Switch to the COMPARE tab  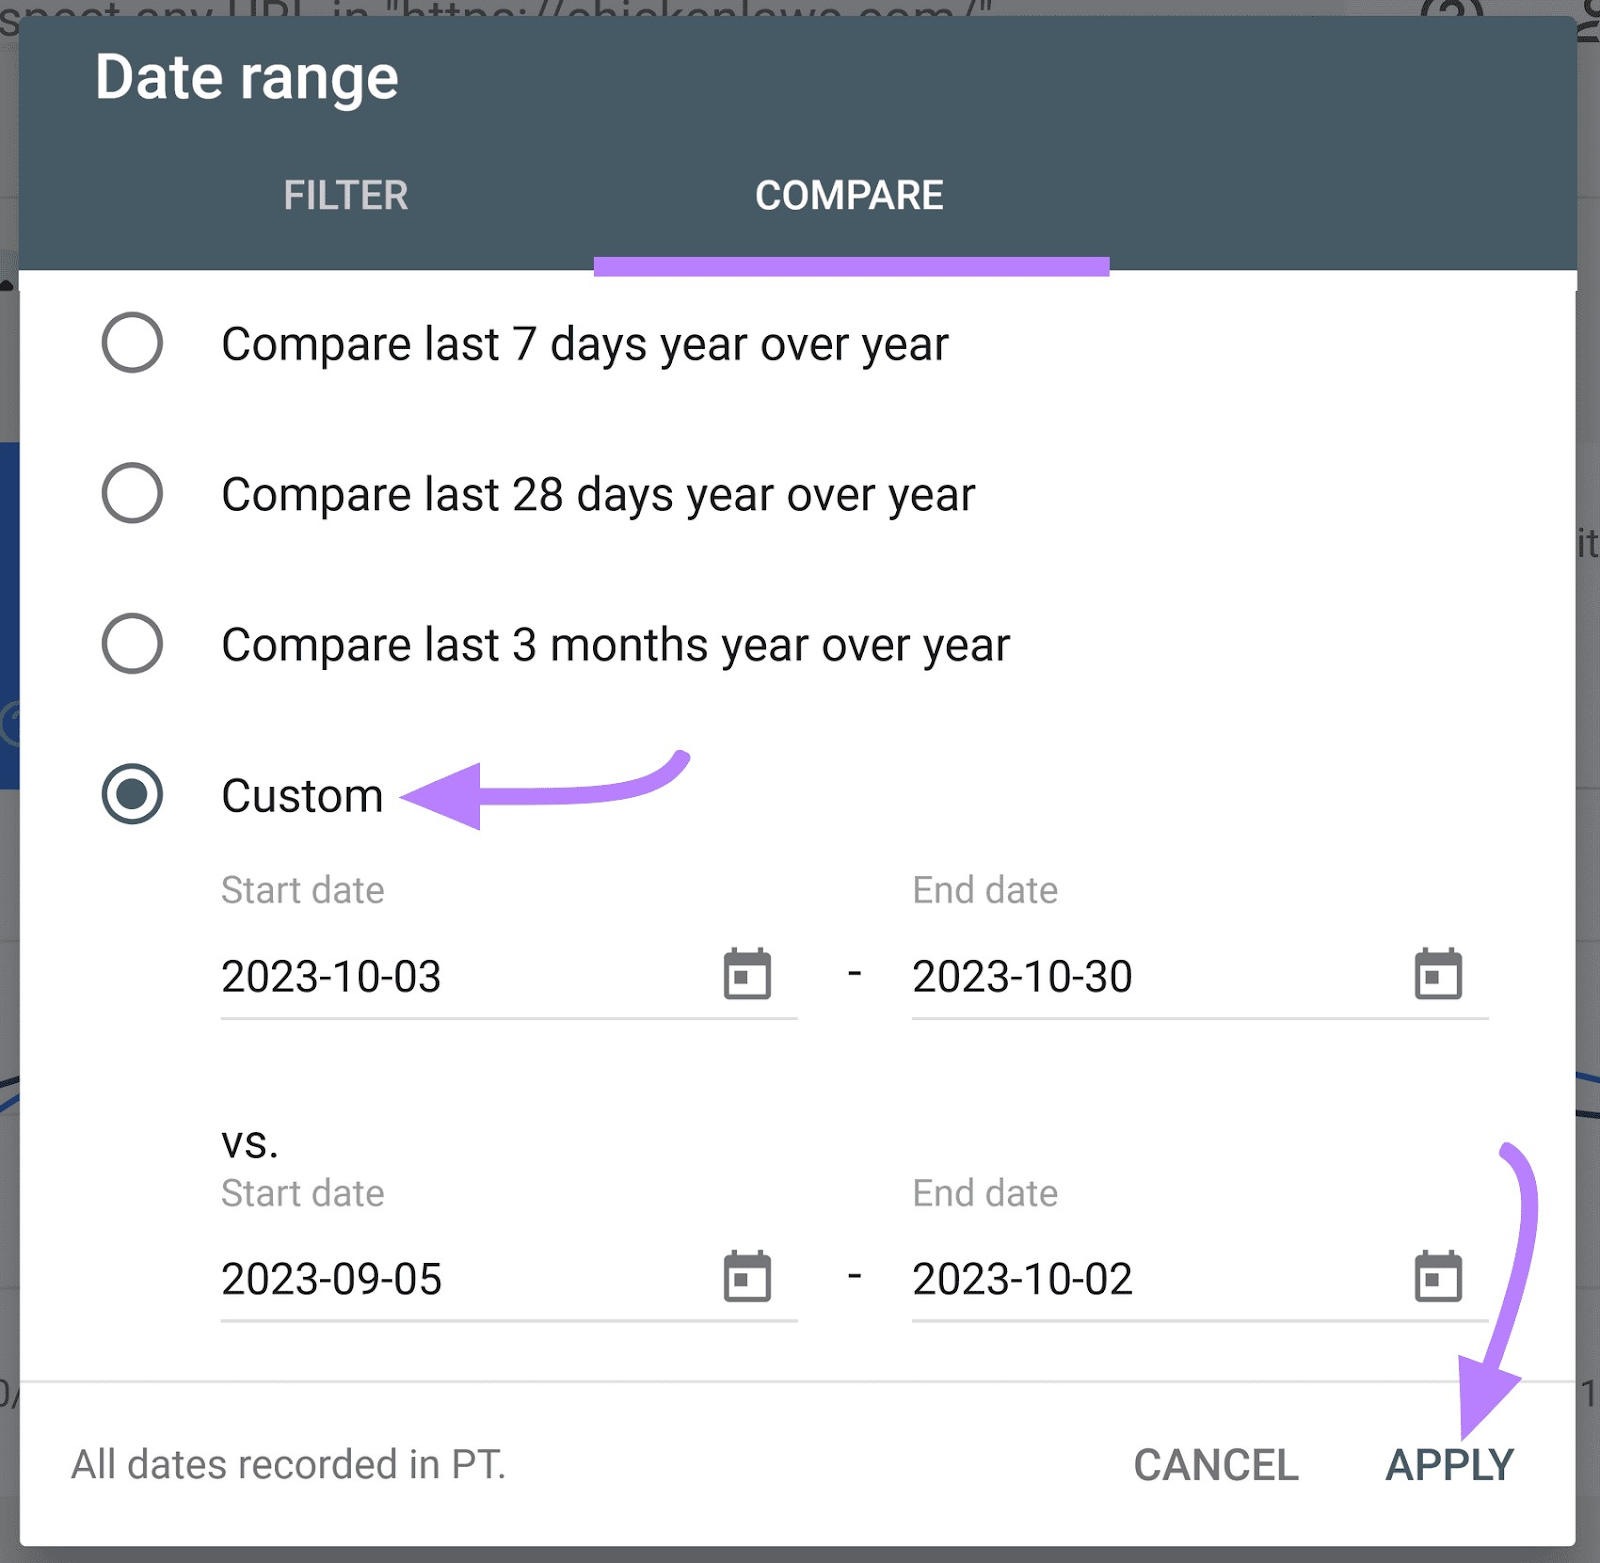(x=849, y=195)
